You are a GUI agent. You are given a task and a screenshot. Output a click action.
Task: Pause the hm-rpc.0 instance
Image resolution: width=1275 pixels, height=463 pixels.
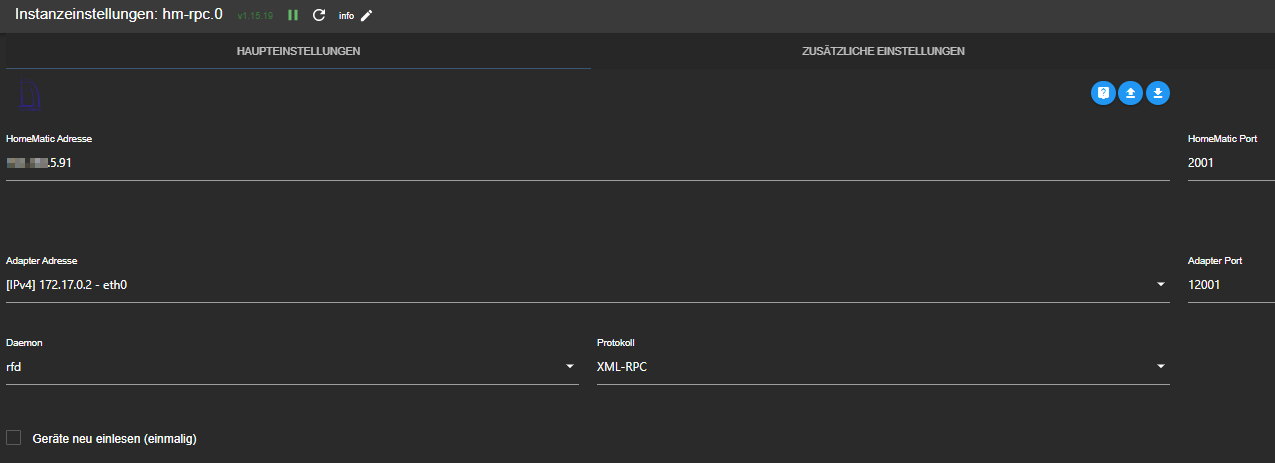coord(293,16)
